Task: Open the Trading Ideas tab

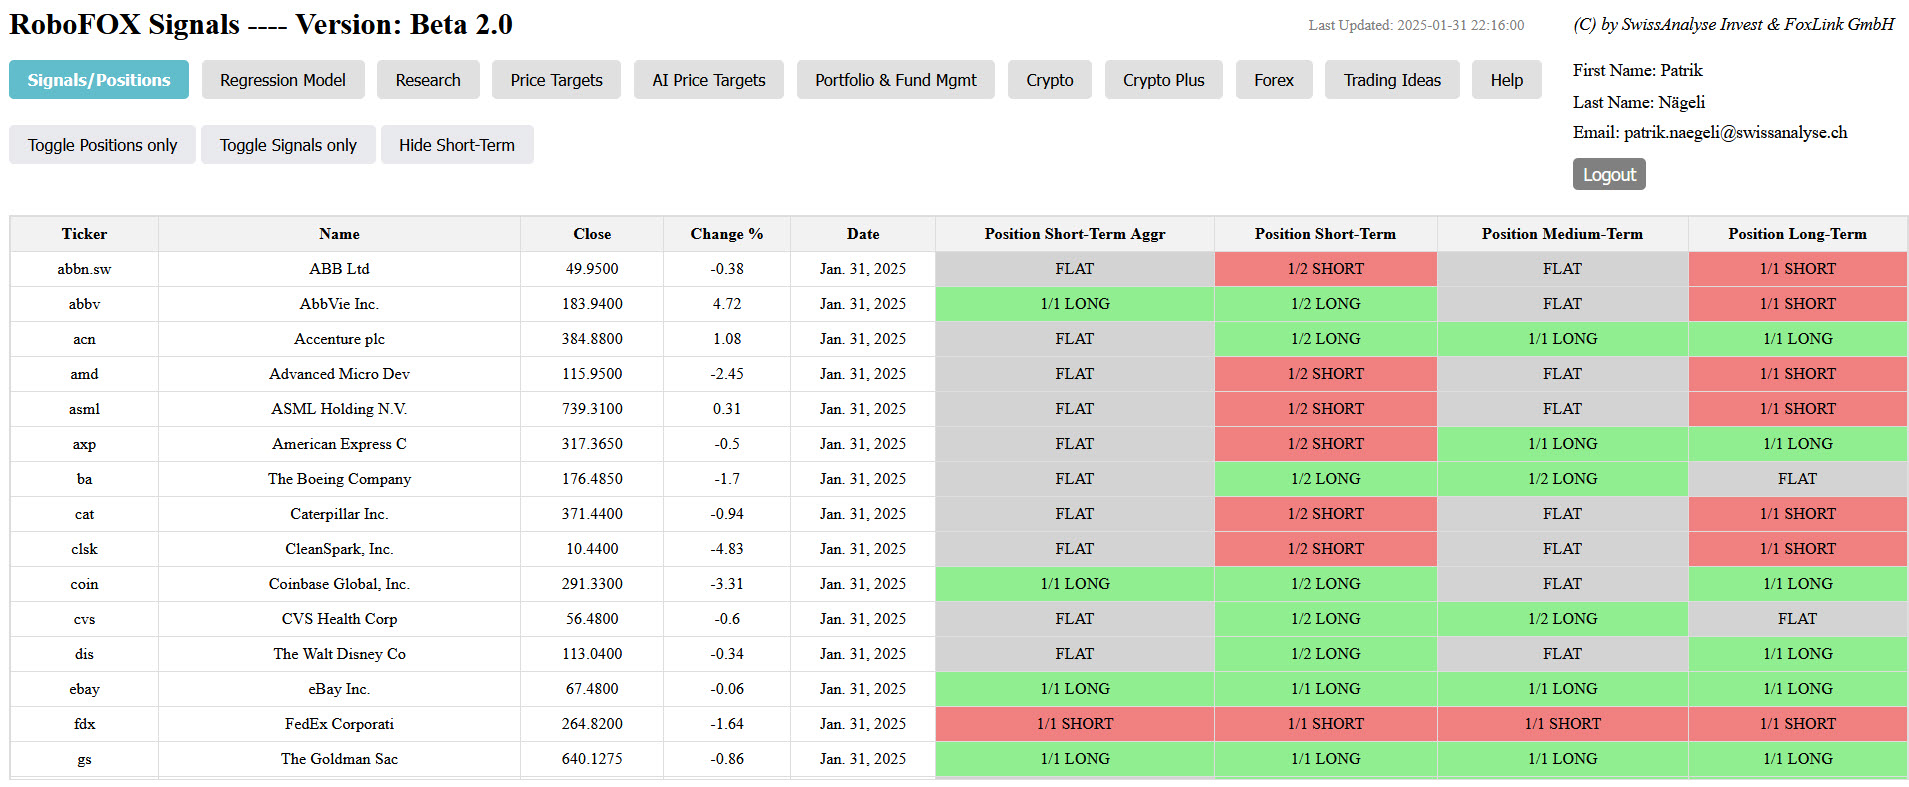Action: pos(1392,80)
